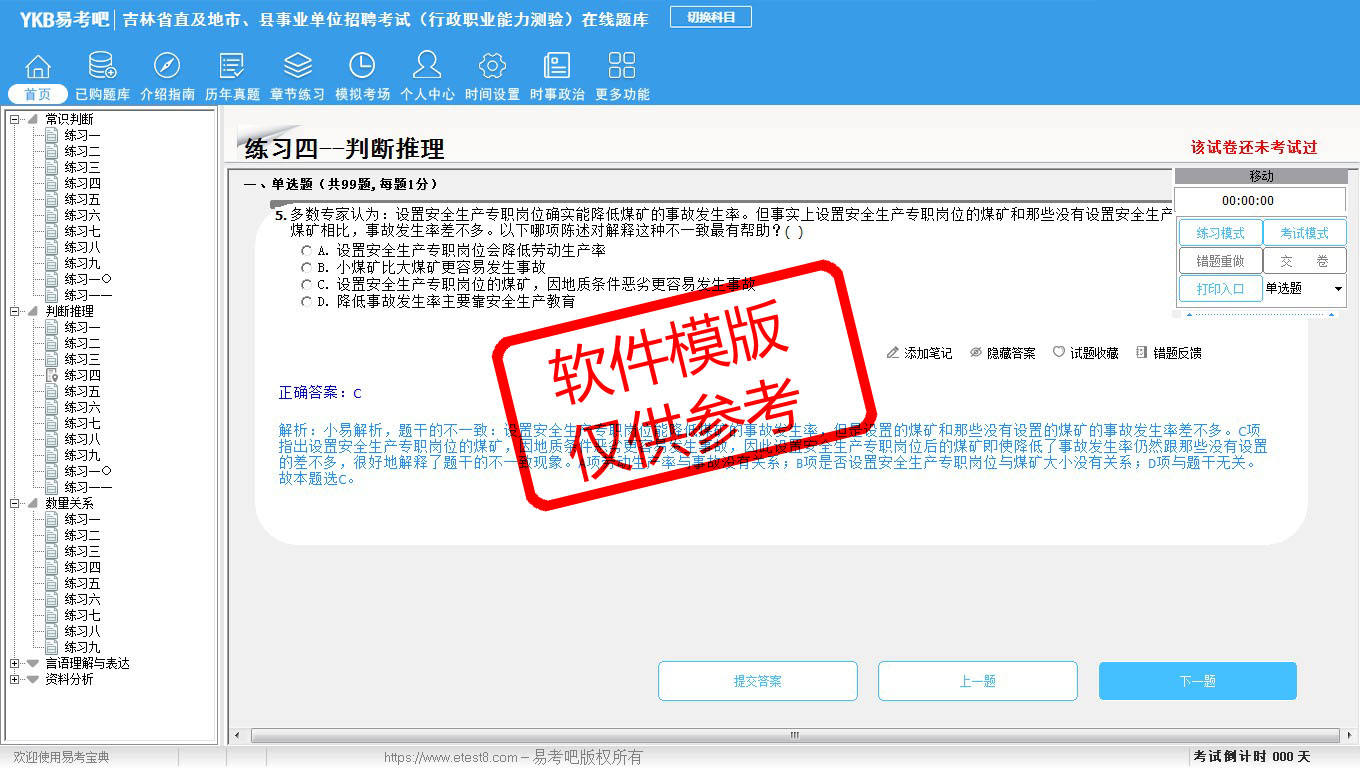
Task: Go to next question with 下一题
Action: click(1197, 681)
